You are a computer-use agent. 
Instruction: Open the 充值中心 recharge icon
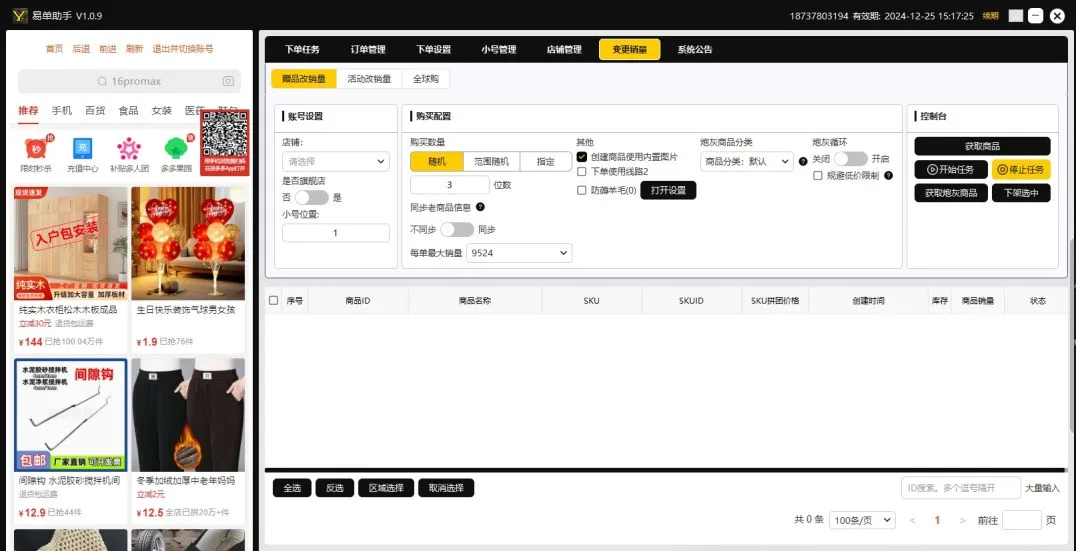point(82,150)
